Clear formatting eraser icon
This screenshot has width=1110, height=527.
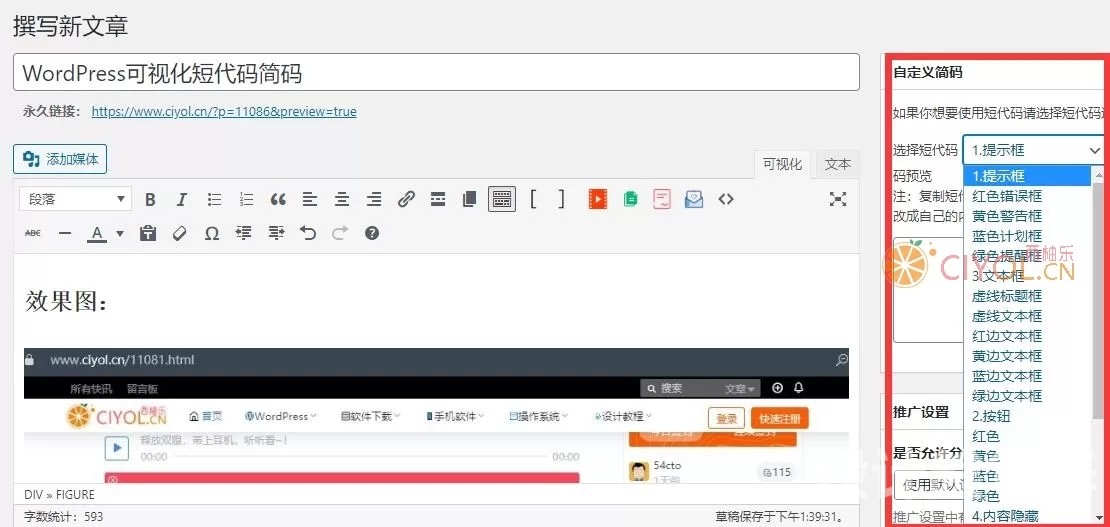(179, 233)
